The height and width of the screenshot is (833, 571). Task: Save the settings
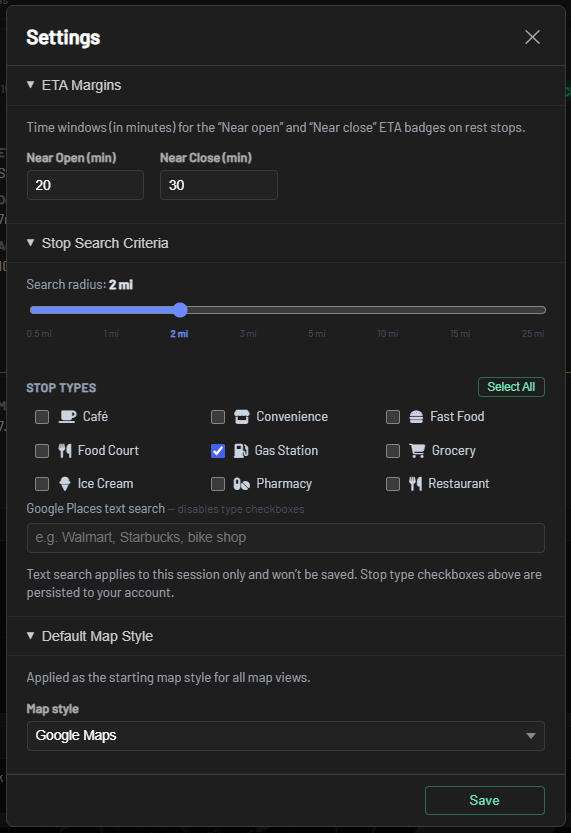pos(484,800)
